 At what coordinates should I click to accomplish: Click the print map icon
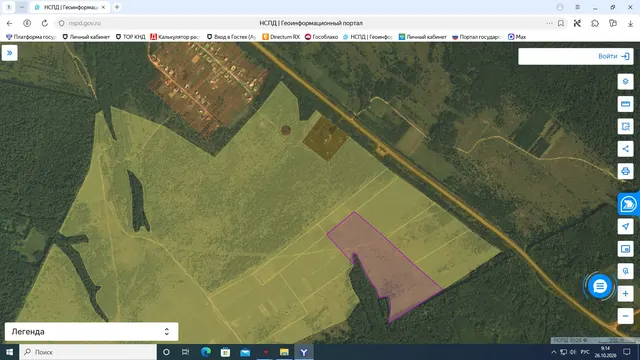[625, 171]
